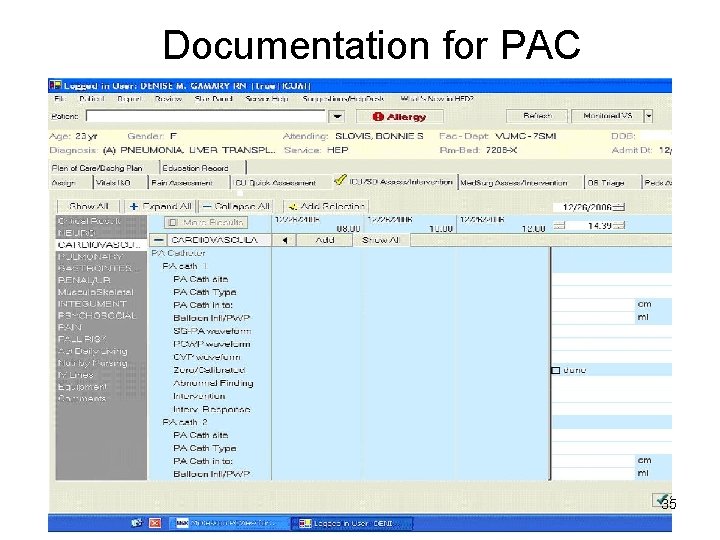Collapse the CARDIOVASCULAR section with minus button
Screen dimensions: 720x540
158,240
